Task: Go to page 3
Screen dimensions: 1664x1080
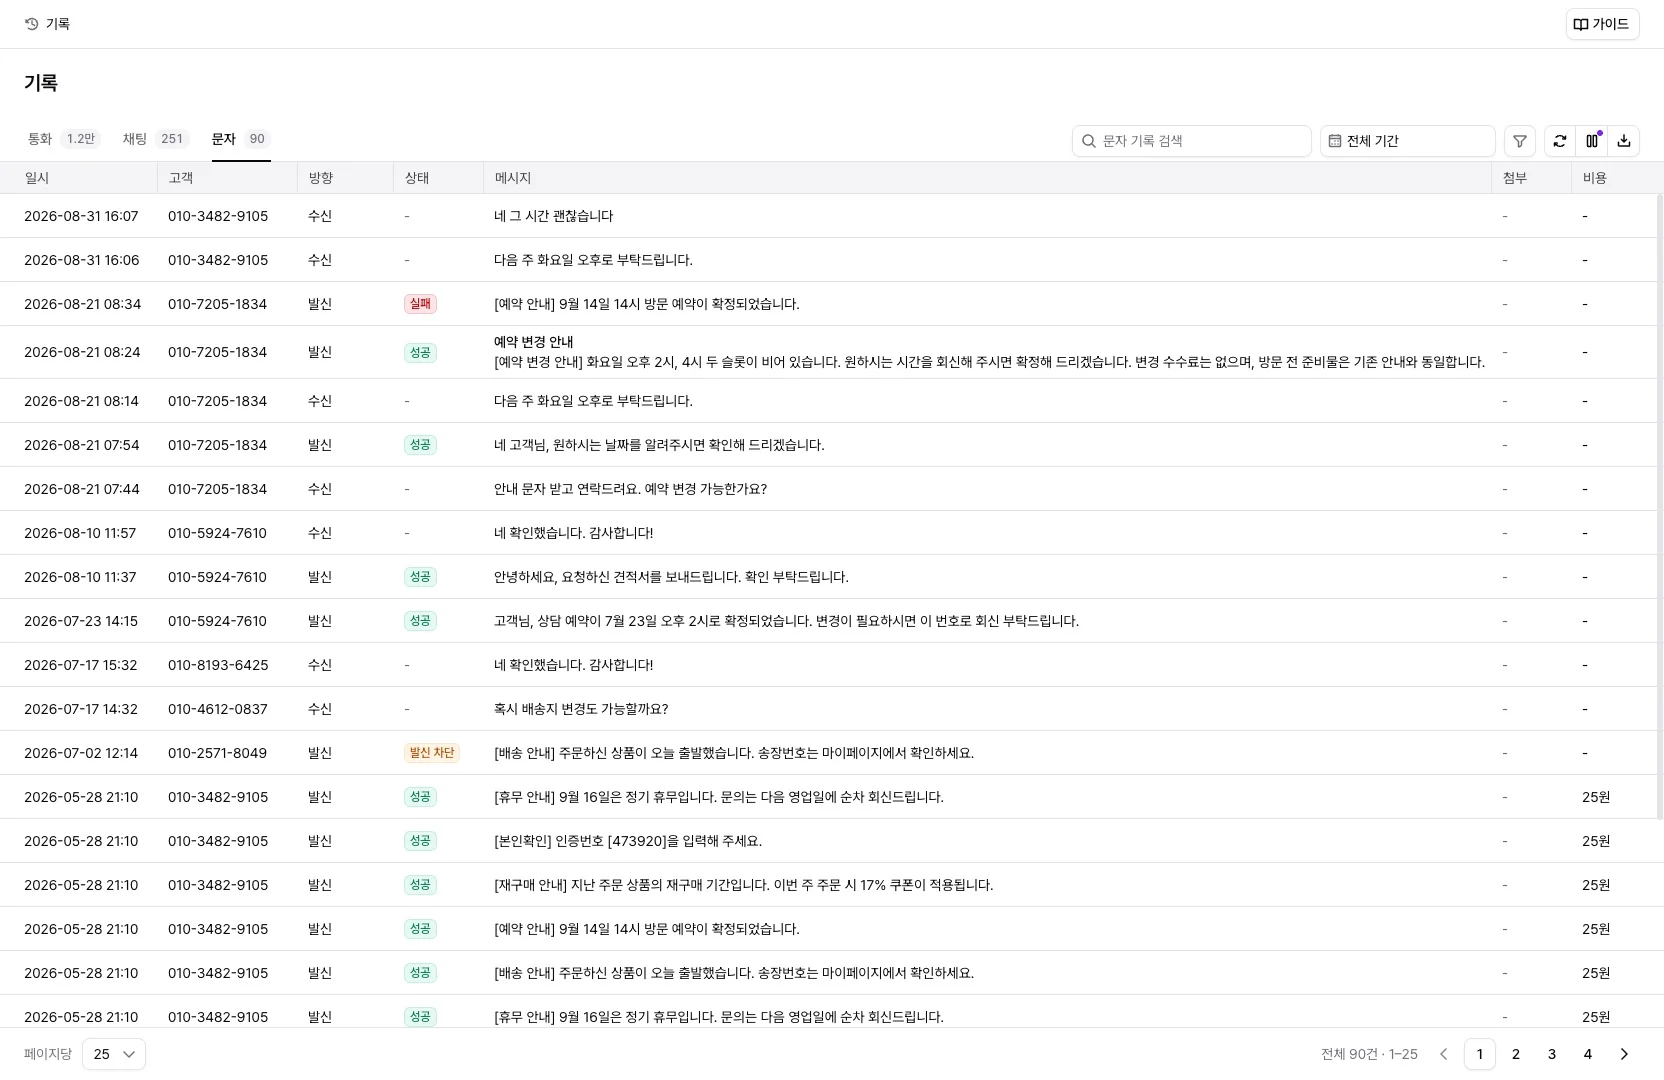Action: coord(1551,1054)
